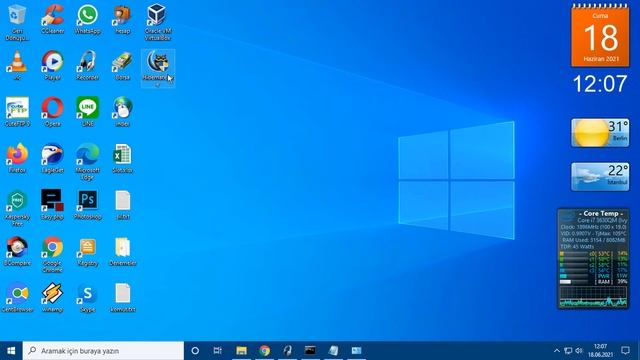Expand the hidden system tray icons

point(556,351)
